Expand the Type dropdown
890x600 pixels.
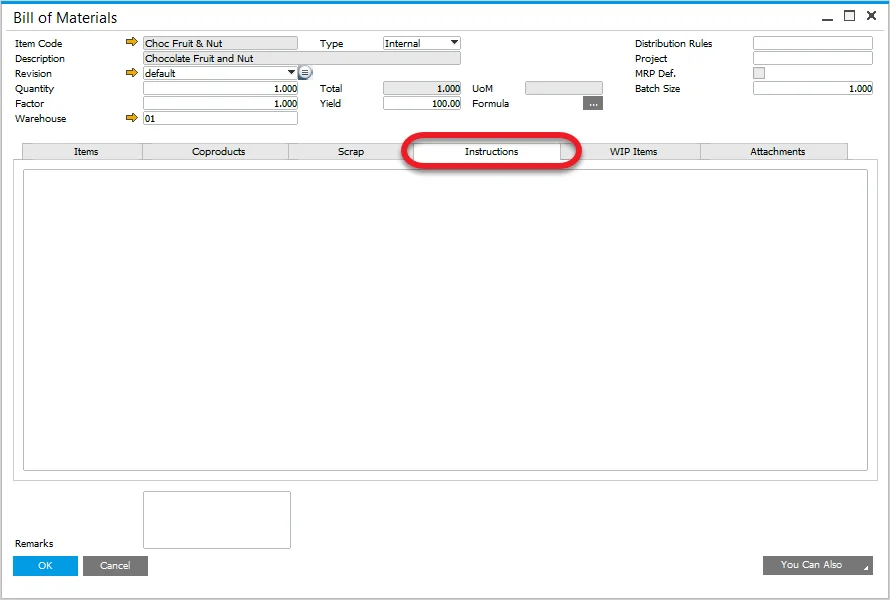coord(454,43)
